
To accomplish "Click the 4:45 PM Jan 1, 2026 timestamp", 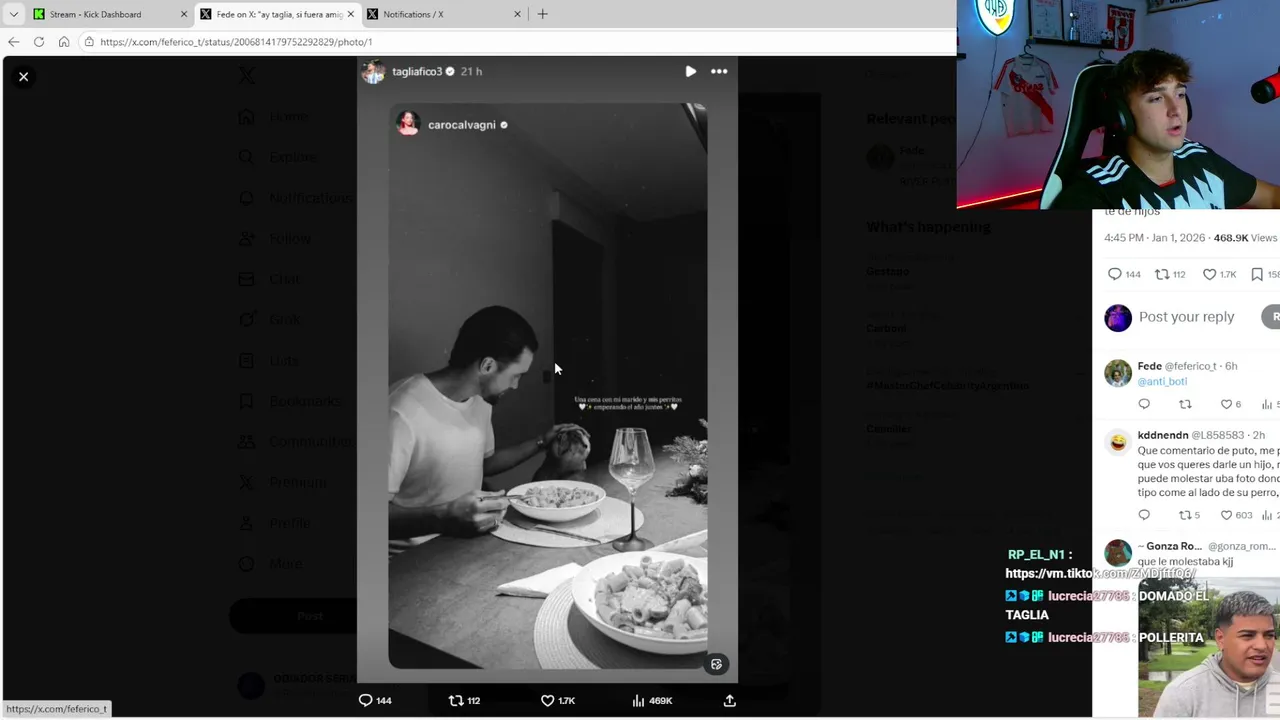I will click(x=1155, y=238).
